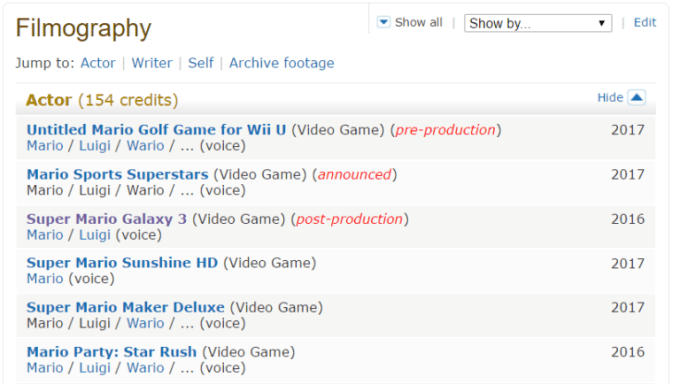Image resolution: width=680 pixels, height=384 pixels.
Task: Open Mario Party: Star Rush title
Action: click(111, 352)
